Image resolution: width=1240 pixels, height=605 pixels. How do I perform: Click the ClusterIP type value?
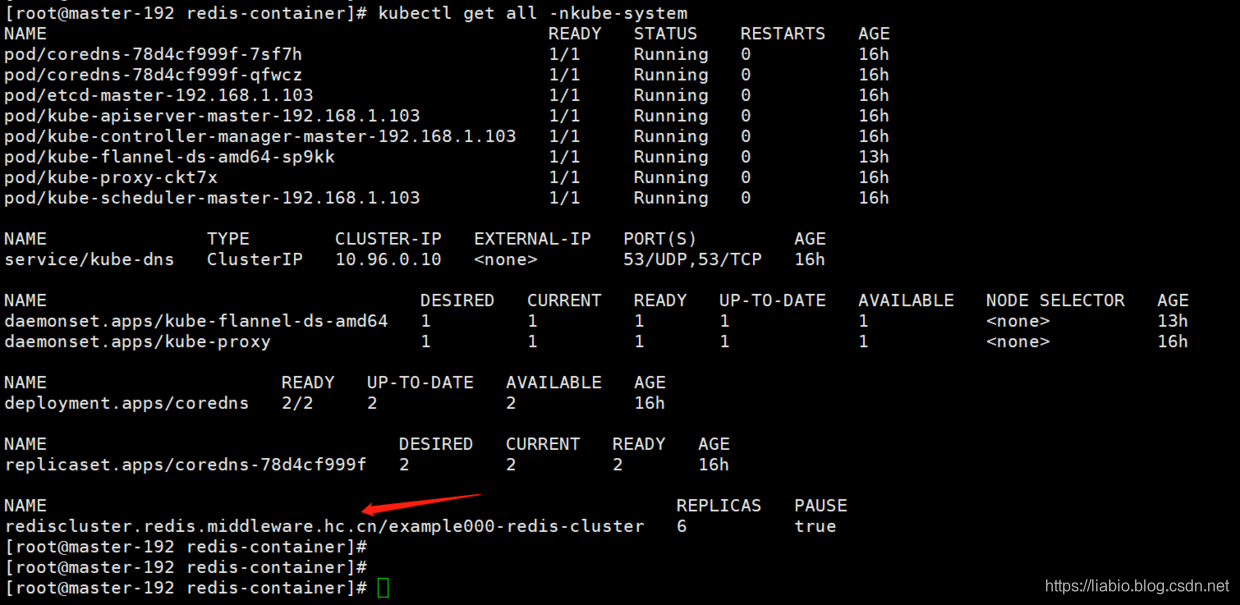[x=255, y=259]
